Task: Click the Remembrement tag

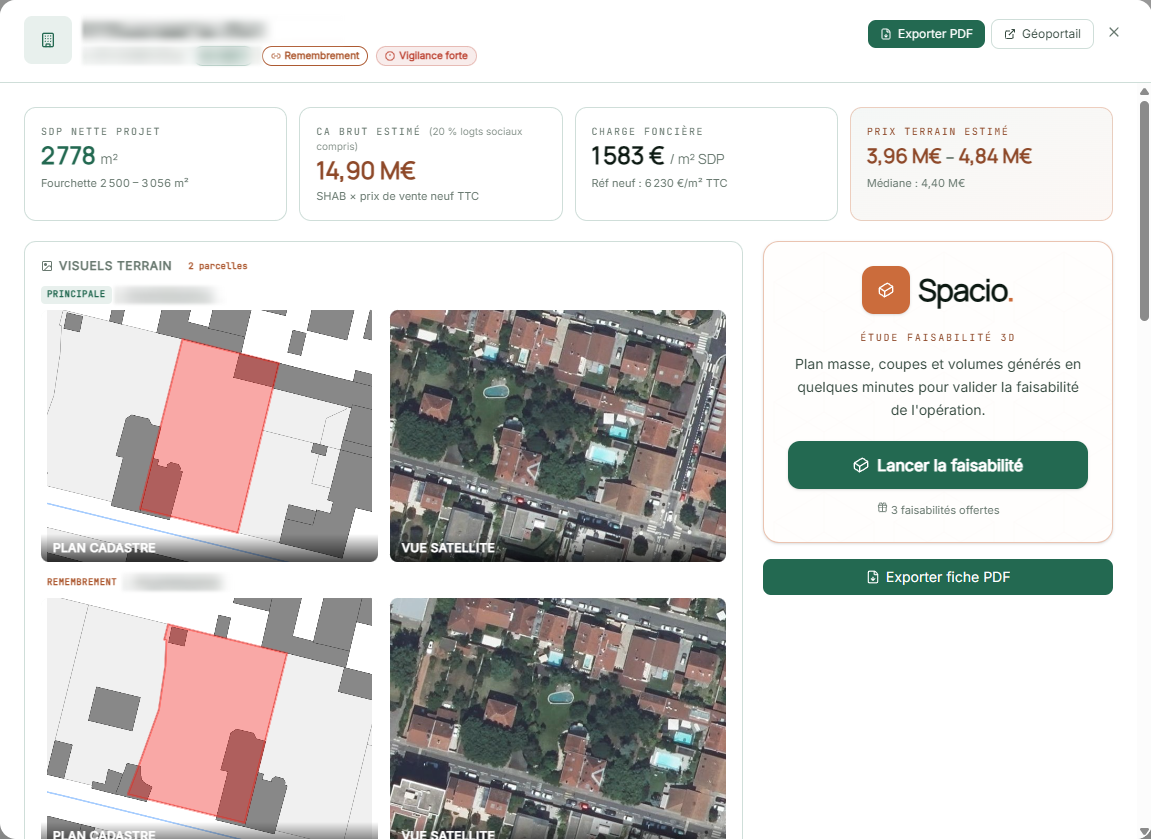Action: [315, 56]
